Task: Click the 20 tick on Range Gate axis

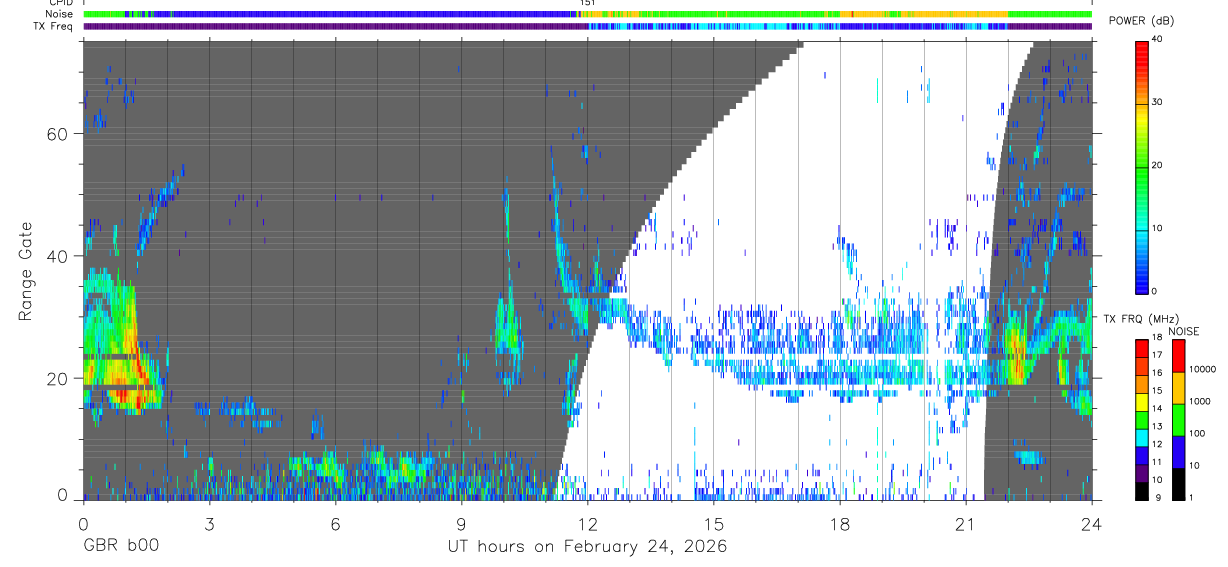Action: coord(58,378)
